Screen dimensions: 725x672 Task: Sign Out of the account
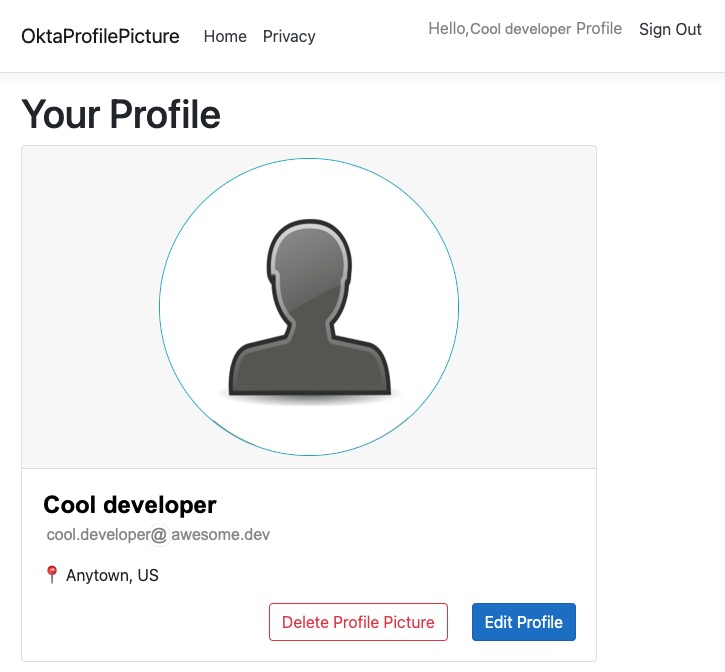click(670, 29)
